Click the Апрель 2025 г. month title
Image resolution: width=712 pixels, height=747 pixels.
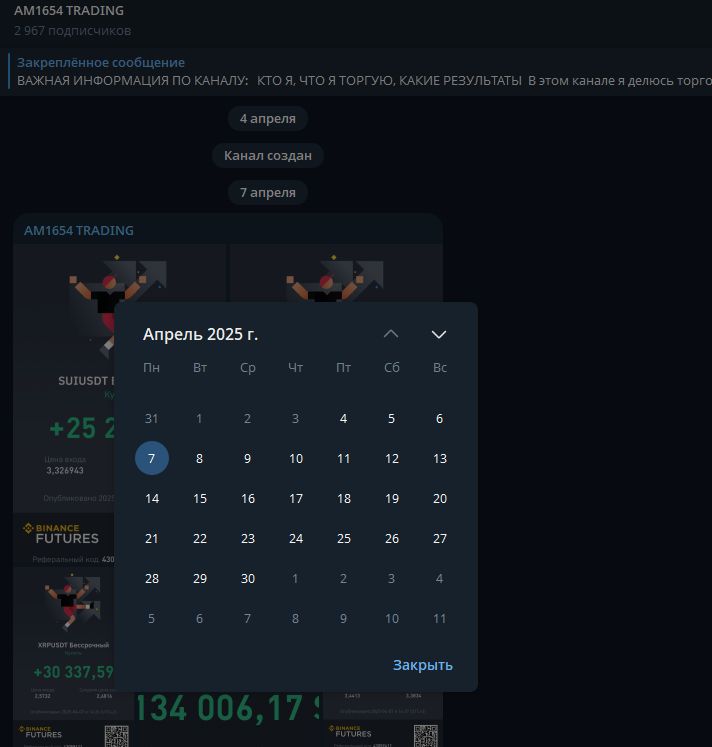[x=201, y=334]
